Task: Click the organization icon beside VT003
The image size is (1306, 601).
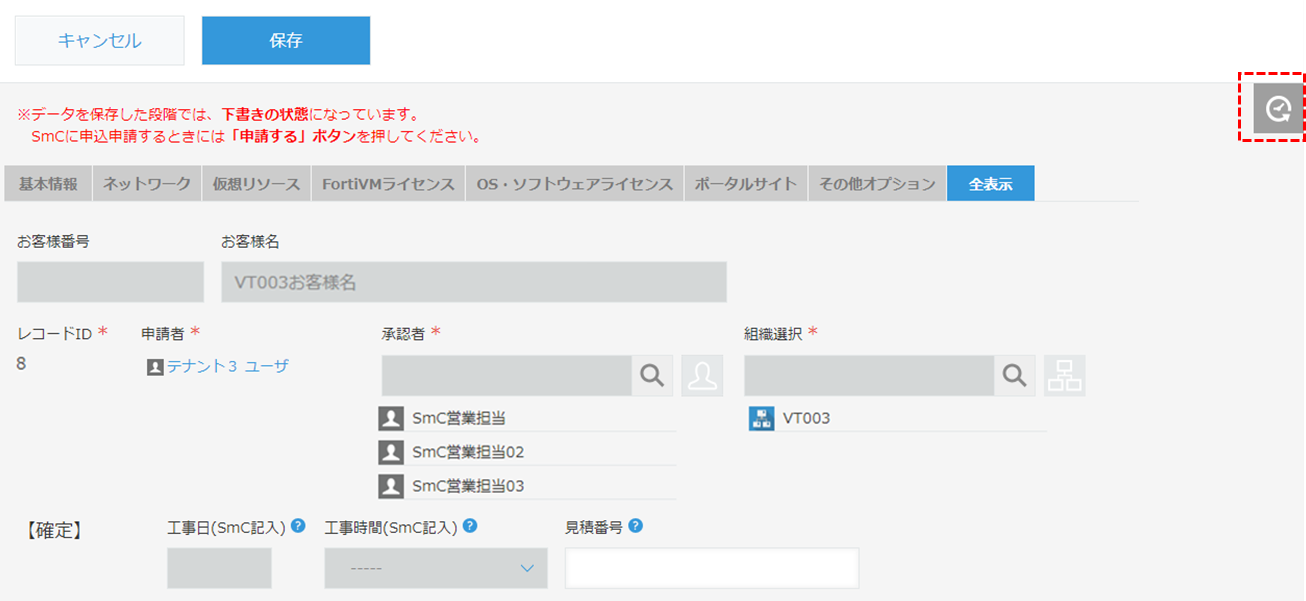Action: pyautogui.click(x=761, y=418)
